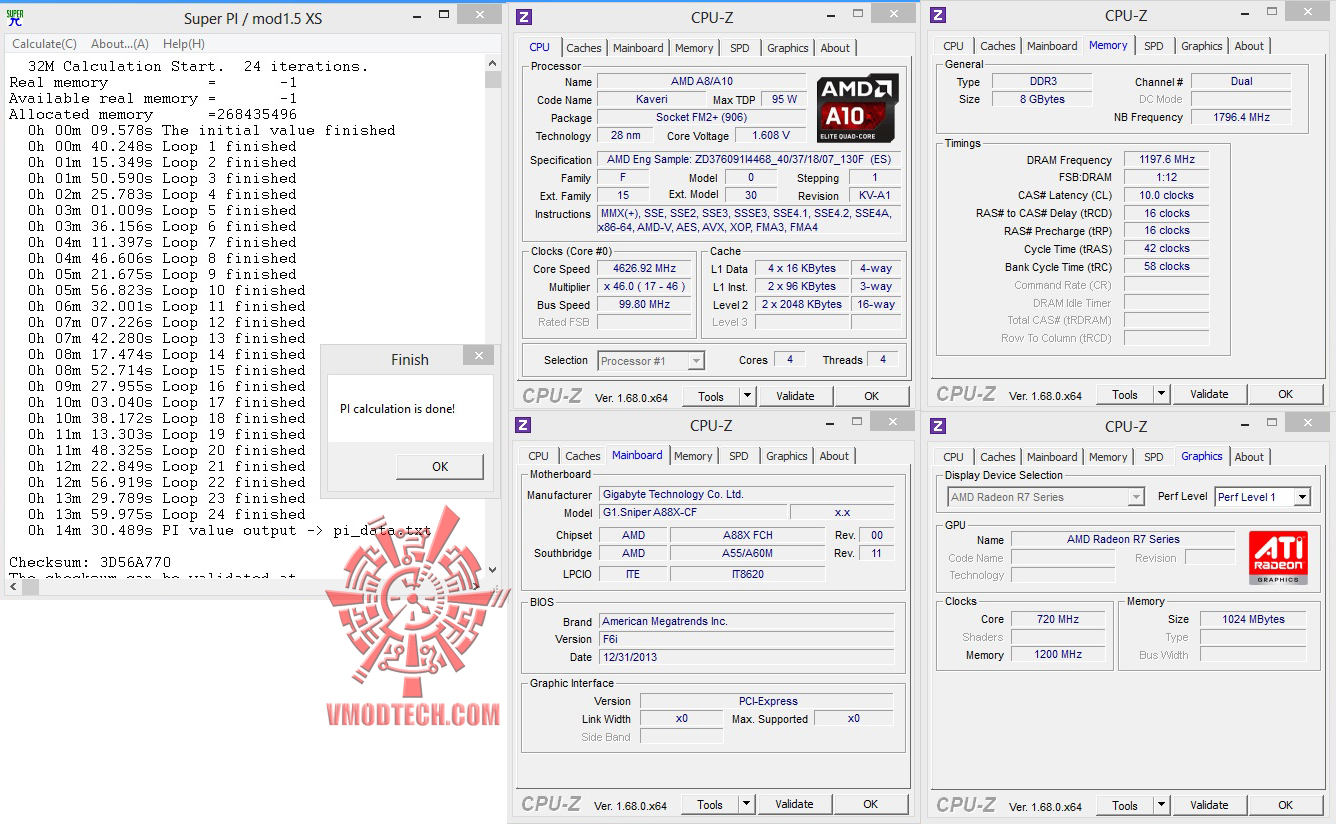Image resolution: width=1336 pixels, height=824 pixels.
Task: Click OK in the Finish dialog
Action: coord(440,467)
